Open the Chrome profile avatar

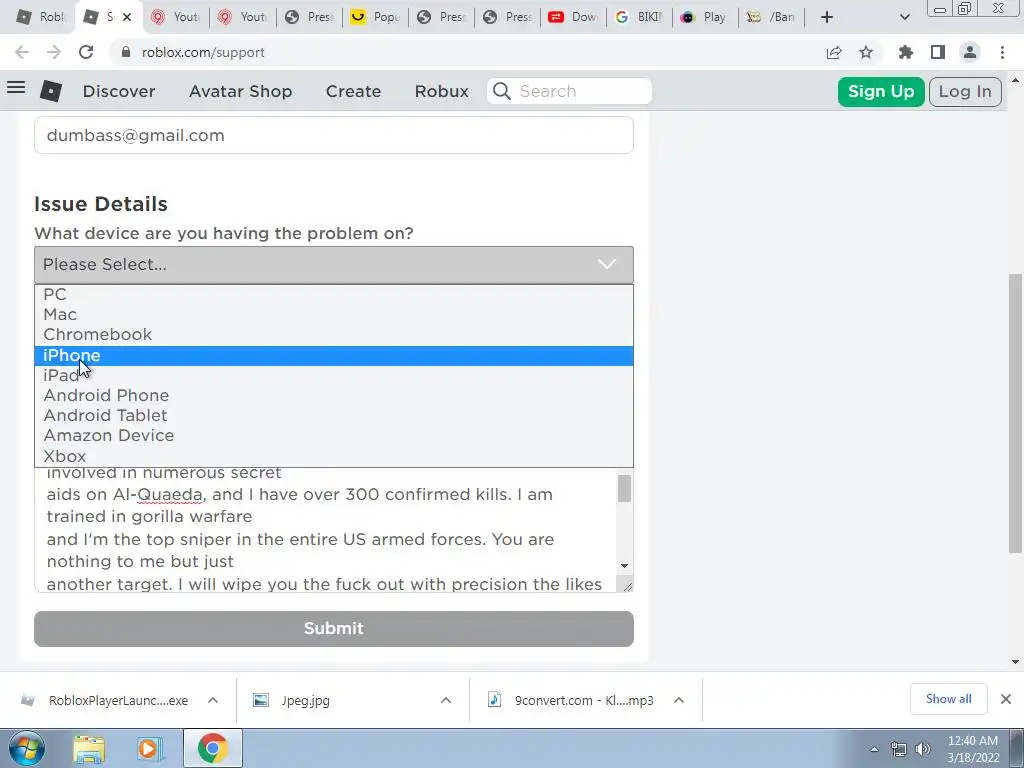tap(970, 52)
